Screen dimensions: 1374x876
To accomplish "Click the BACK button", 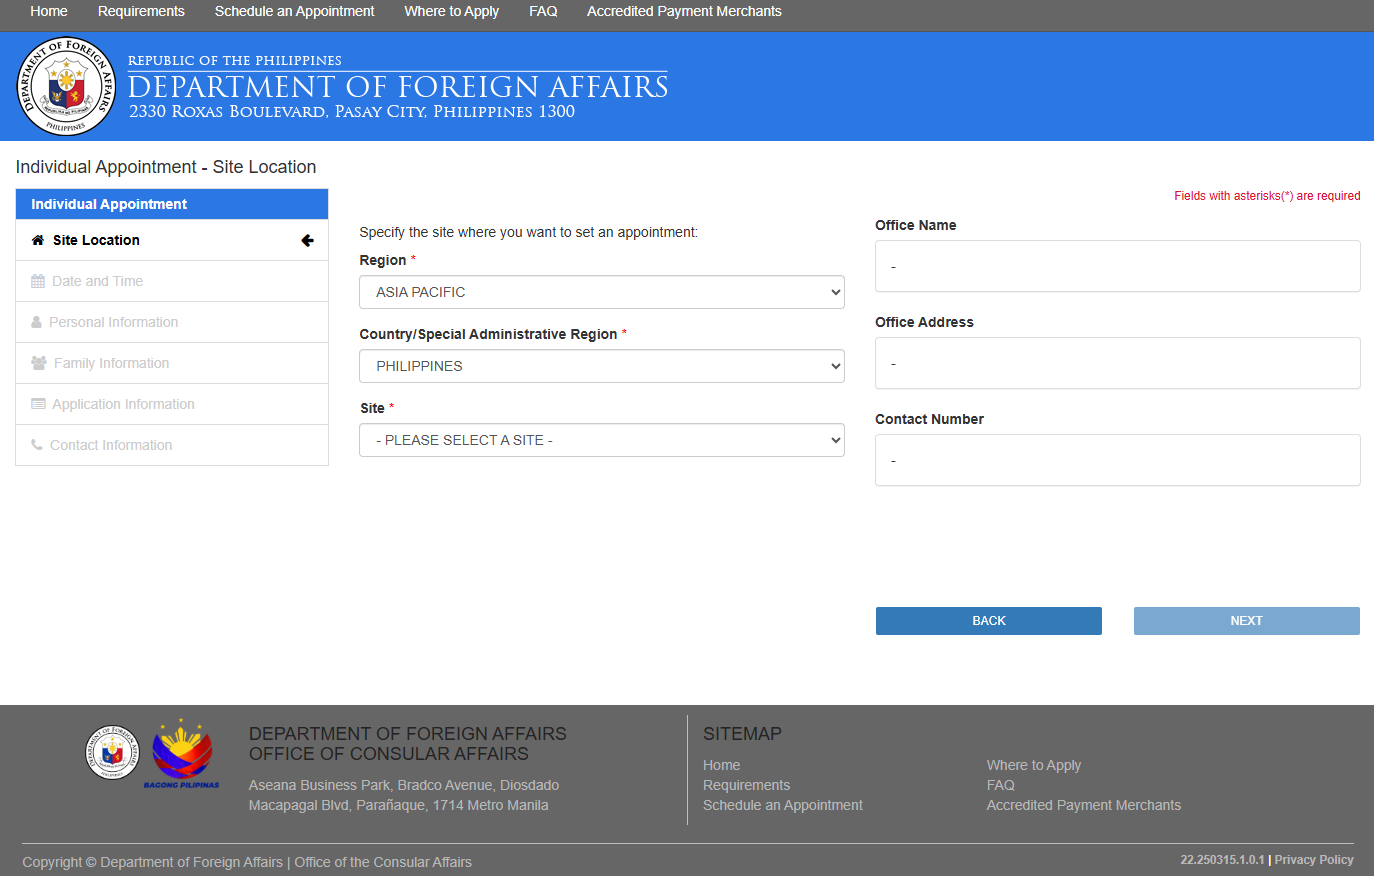I will pos(988,620).
